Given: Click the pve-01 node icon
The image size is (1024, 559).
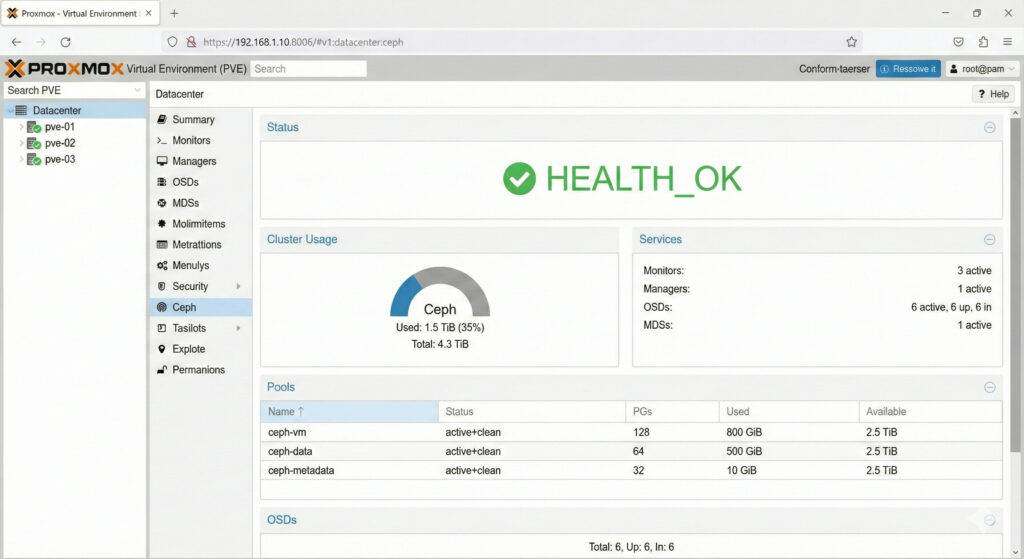Looking at the screenshot, I should click(x=34, y=127).
